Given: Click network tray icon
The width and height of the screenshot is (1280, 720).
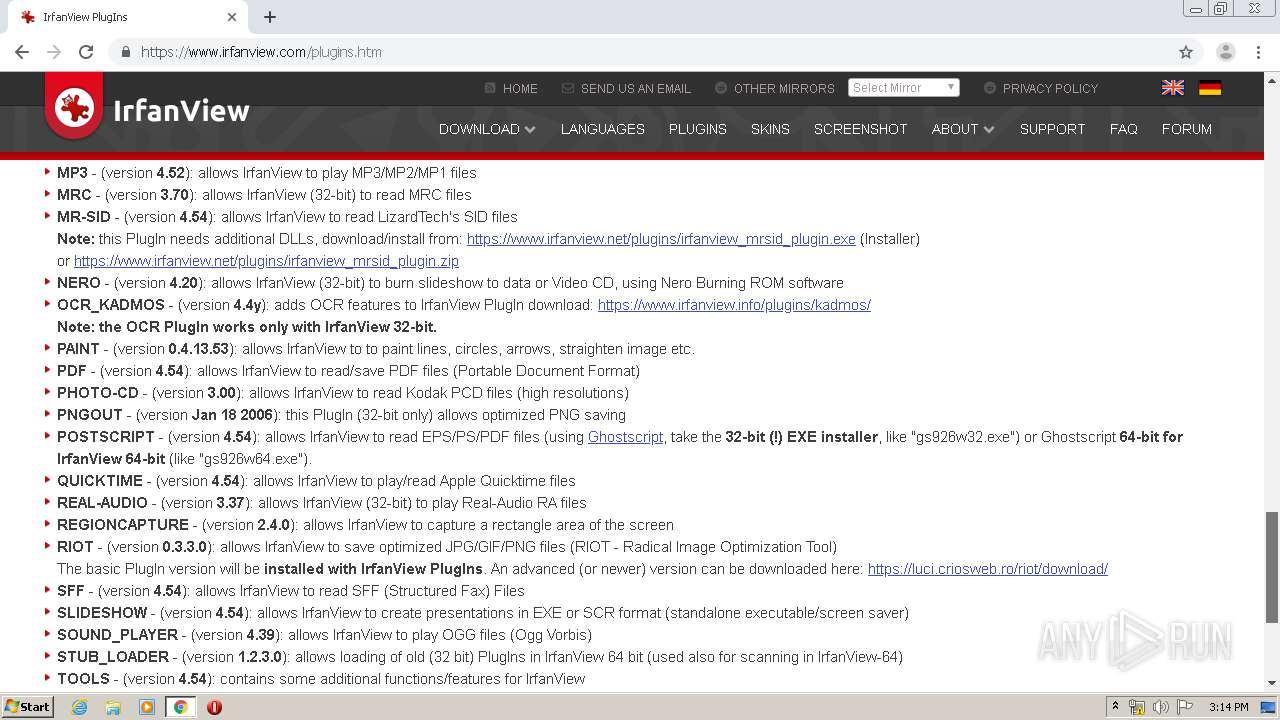Looking at the screenshot, I should [1137, 707].
